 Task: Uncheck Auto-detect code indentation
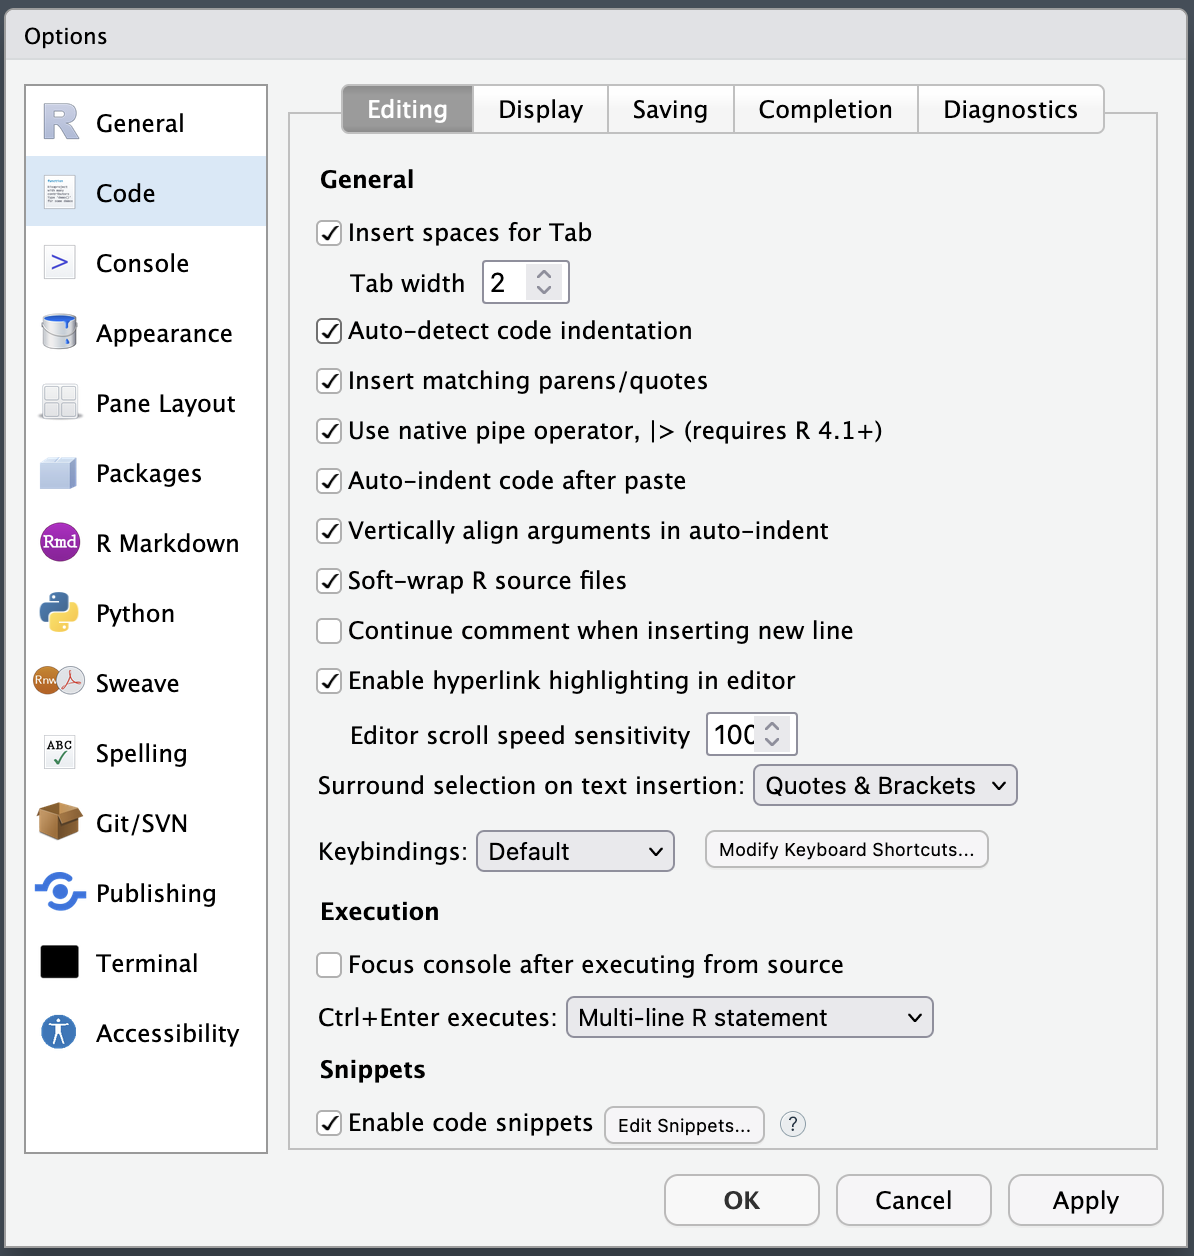(x=329, y=331)
